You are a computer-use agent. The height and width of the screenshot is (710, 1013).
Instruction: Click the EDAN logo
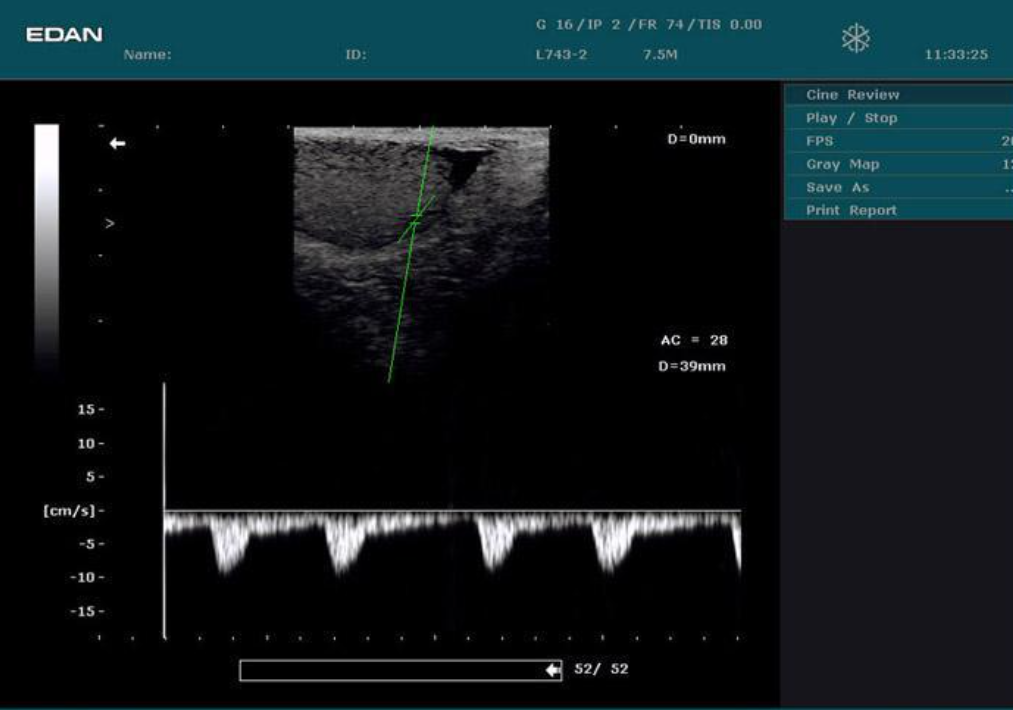coord(64,35)
